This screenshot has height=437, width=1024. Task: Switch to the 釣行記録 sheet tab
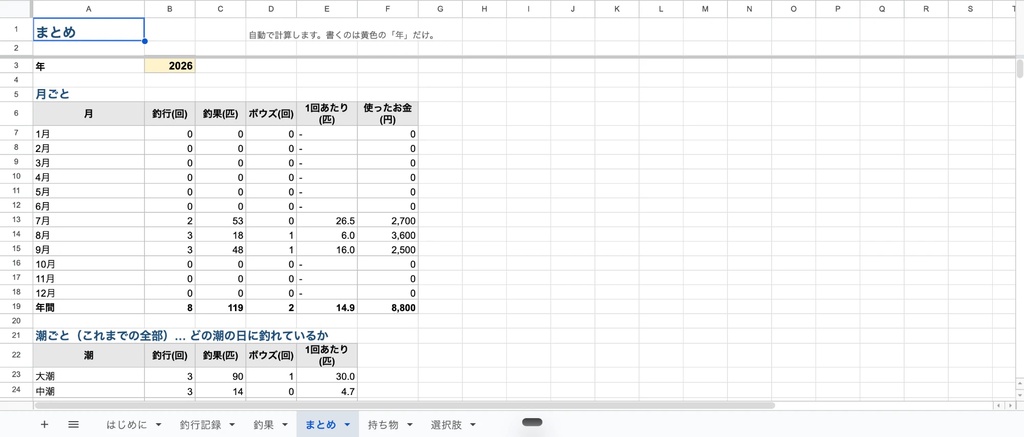[x=200, y=425]
